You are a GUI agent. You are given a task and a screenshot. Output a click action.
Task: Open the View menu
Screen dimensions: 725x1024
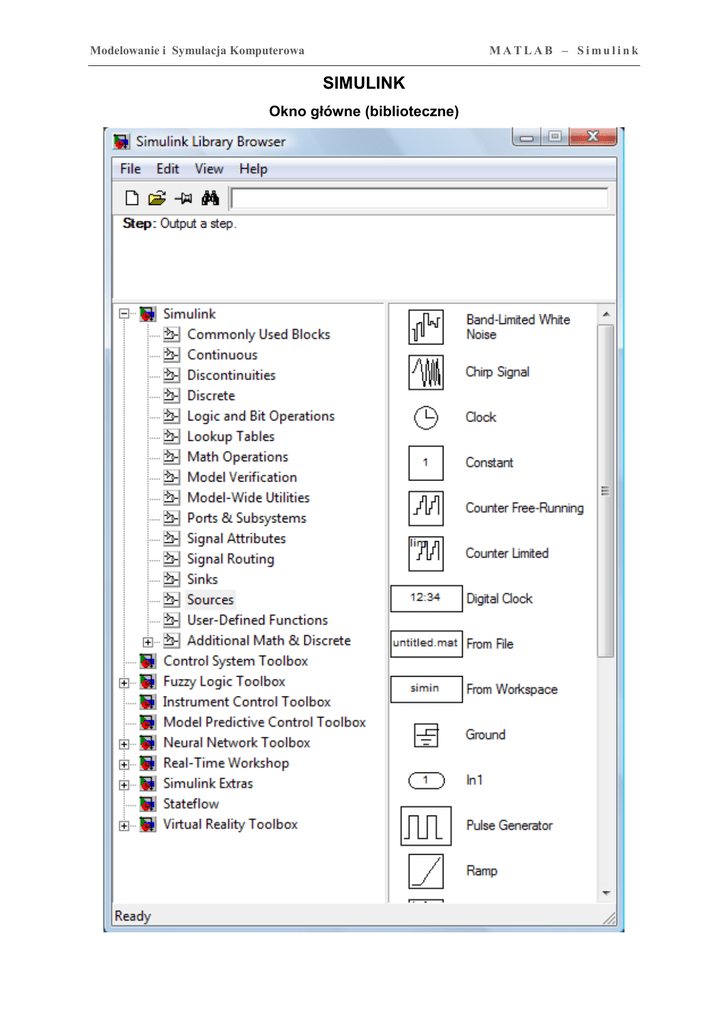[209, 169]
